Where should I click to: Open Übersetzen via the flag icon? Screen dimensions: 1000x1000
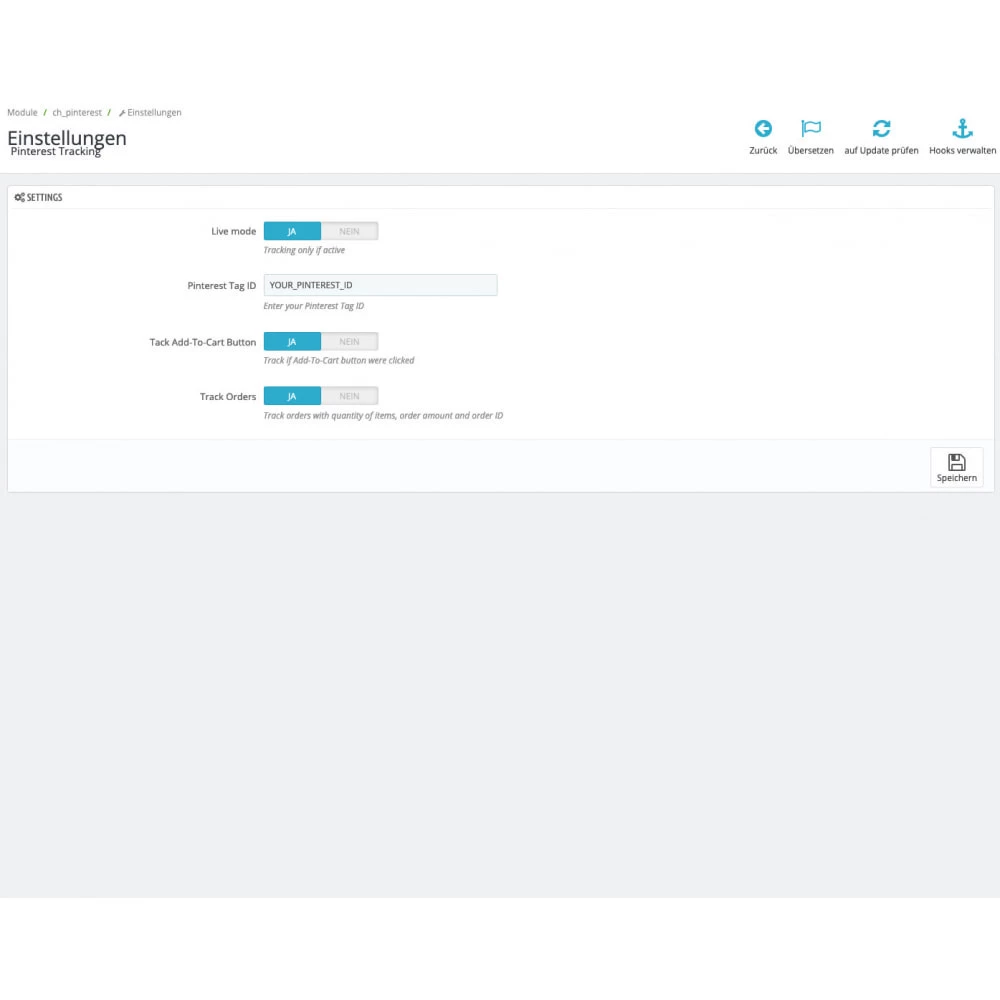(811, 129)
